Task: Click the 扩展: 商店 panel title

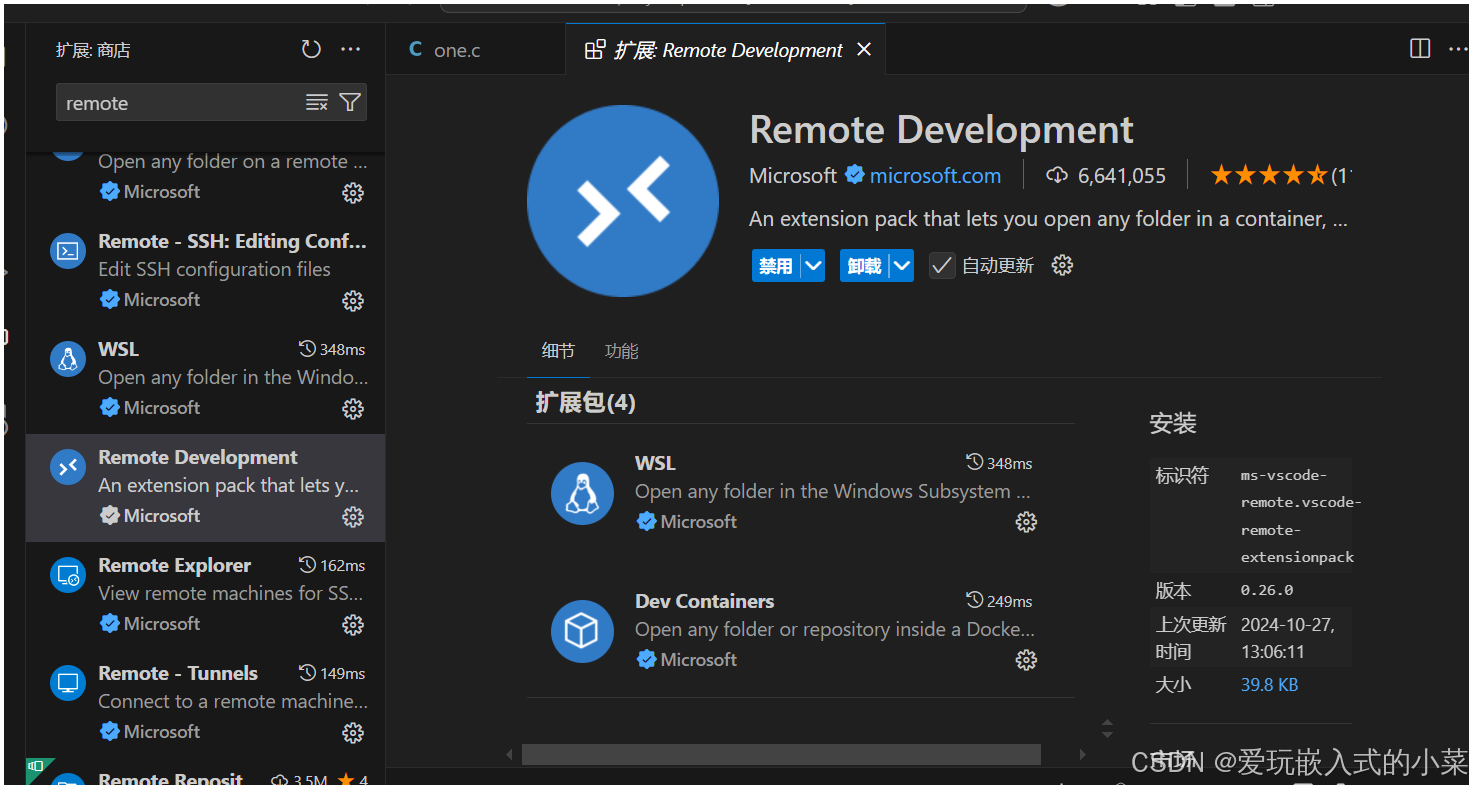Action: (x=93, y=50)
